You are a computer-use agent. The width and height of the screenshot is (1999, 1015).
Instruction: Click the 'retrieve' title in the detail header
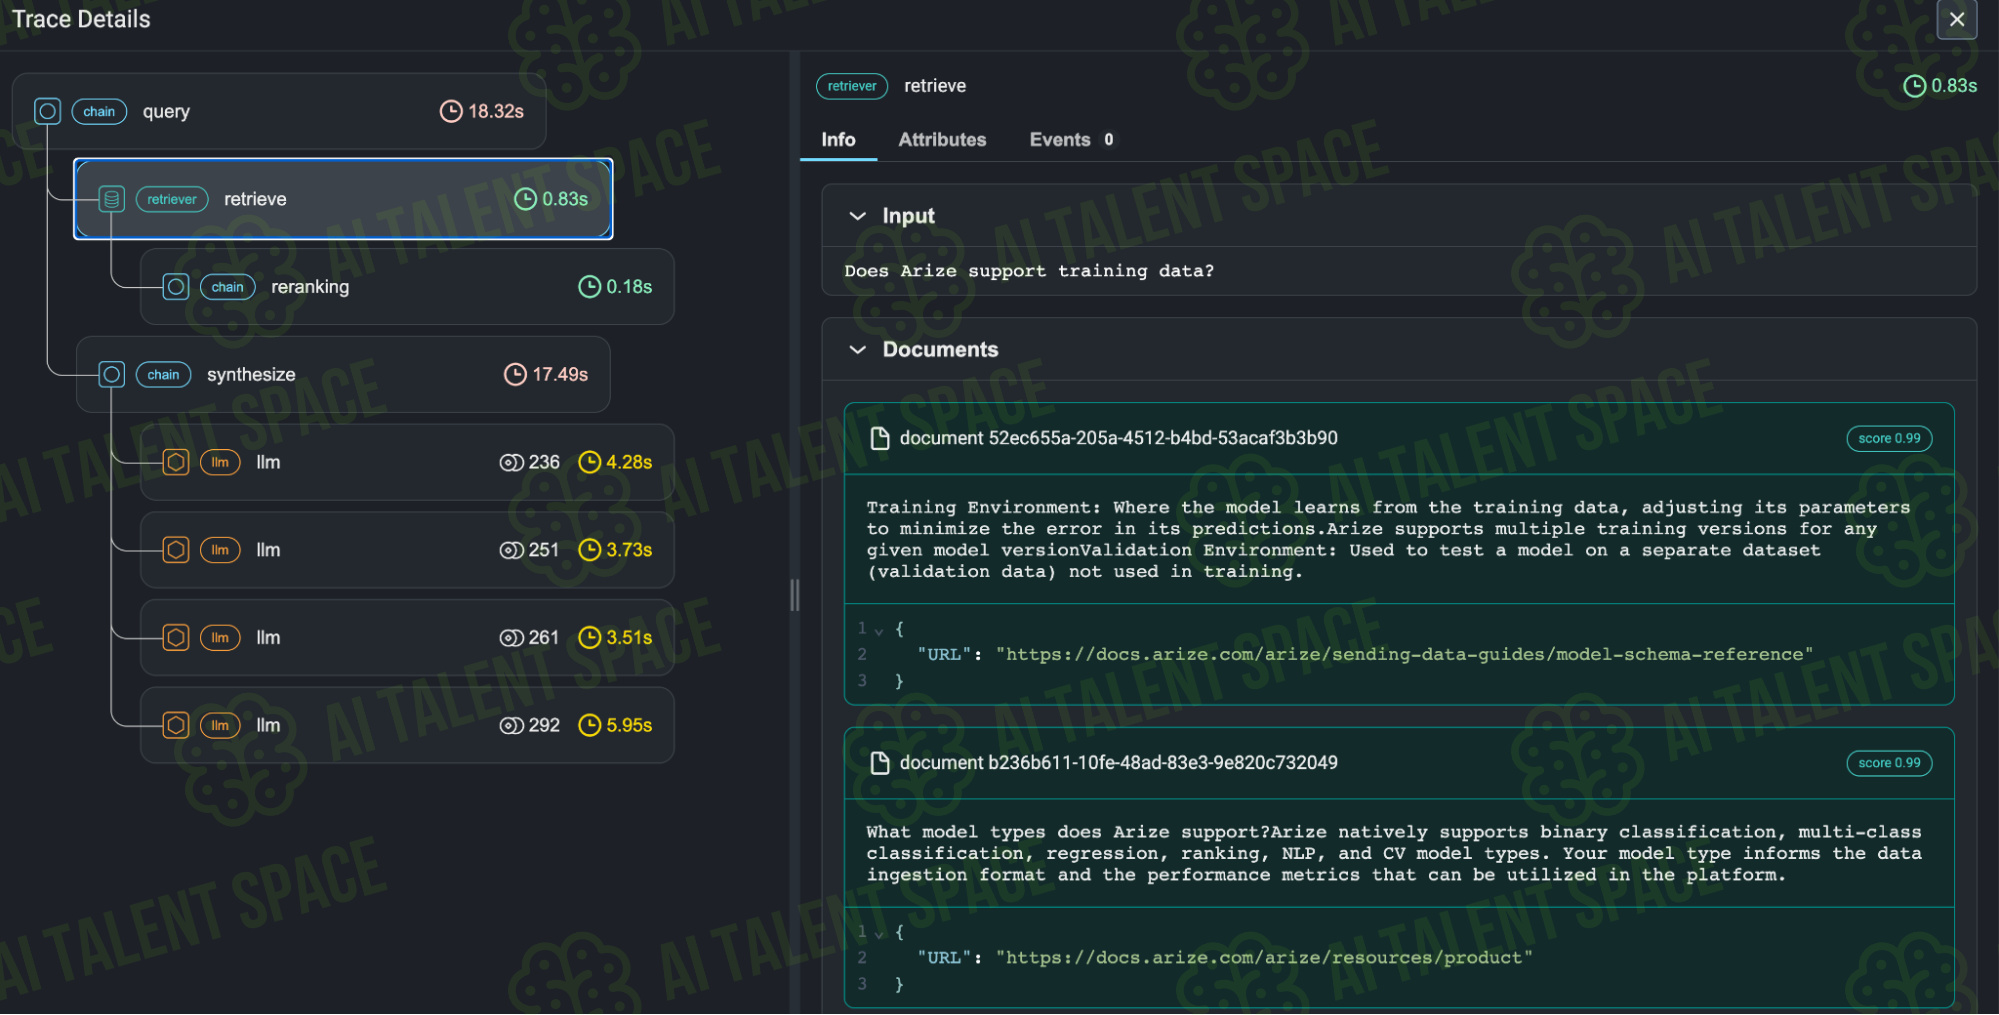935,86
